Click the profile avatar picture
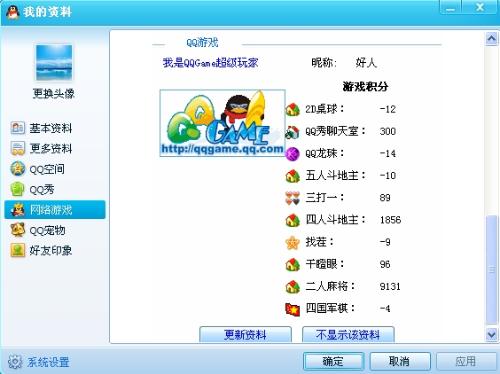The image size is (500, 374). click(x=54, y=63)
